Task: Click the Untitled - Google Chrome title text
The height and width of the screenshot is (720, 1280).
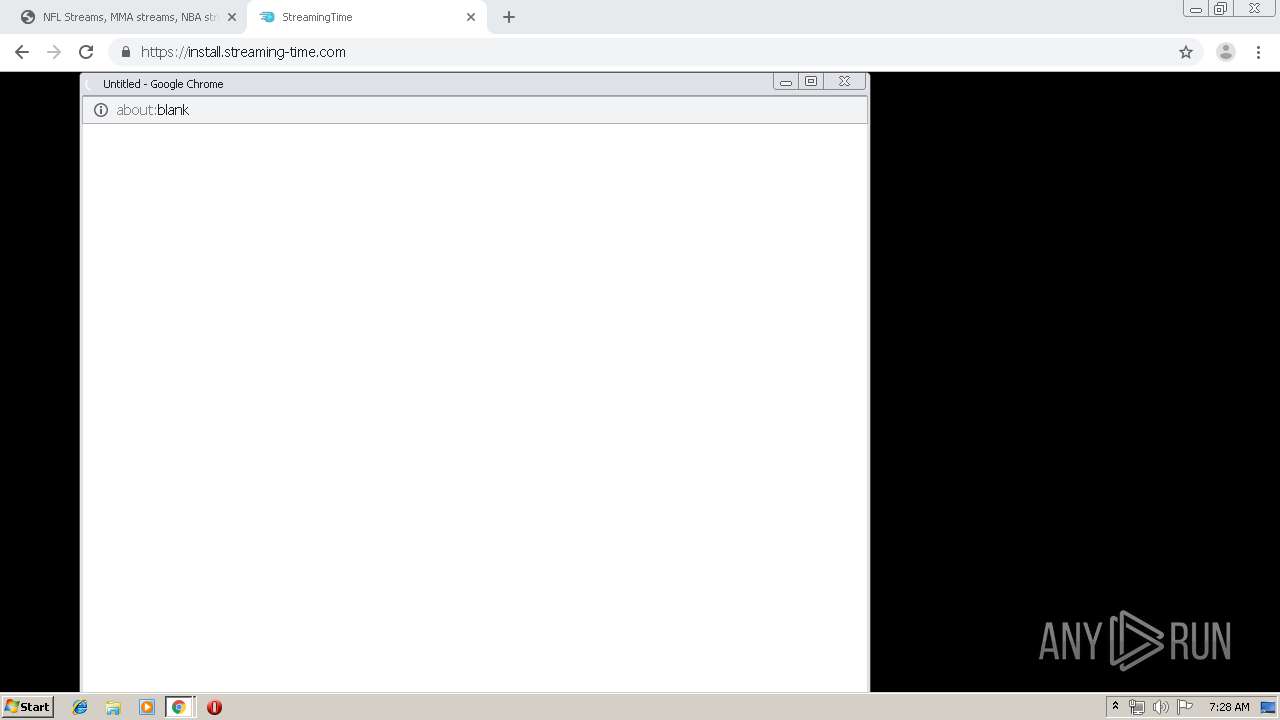Action: (163, 84)
